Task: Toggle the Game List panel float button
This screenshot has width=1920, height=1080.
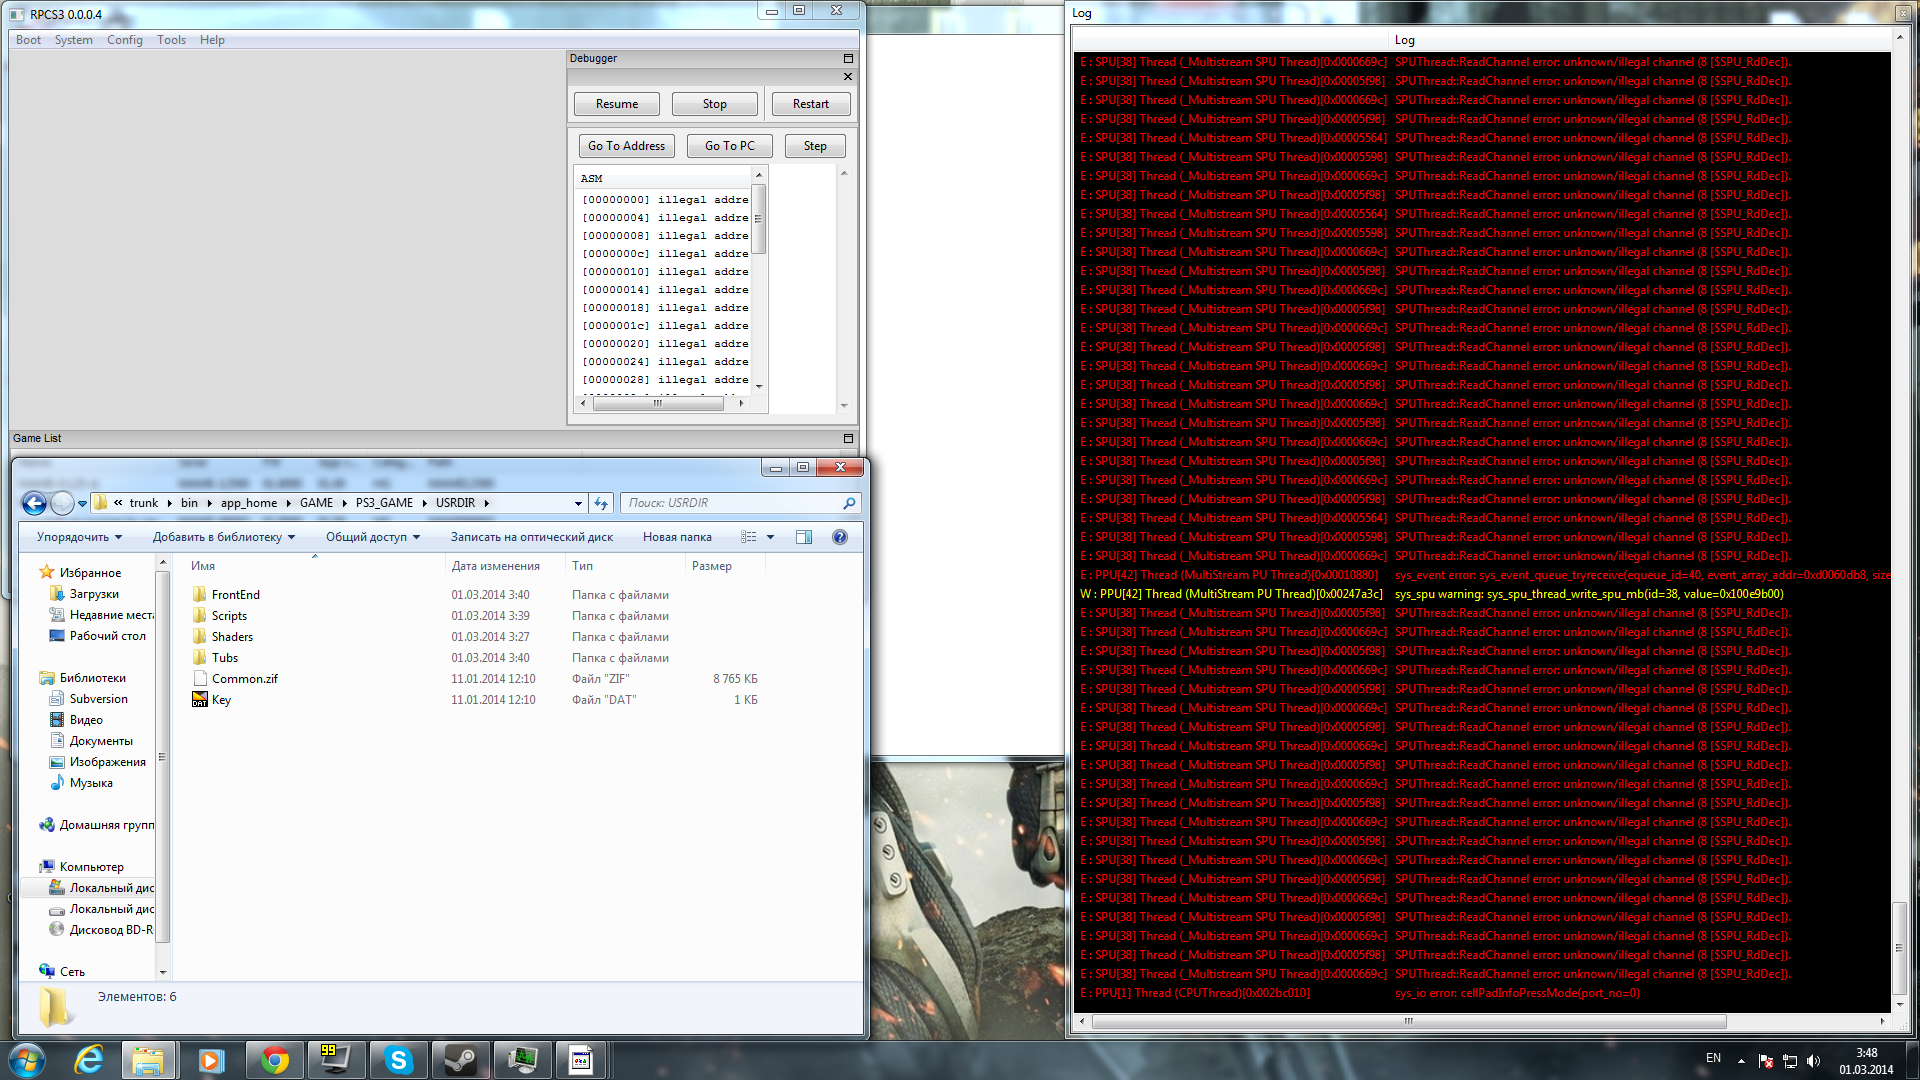Action: 848,438
